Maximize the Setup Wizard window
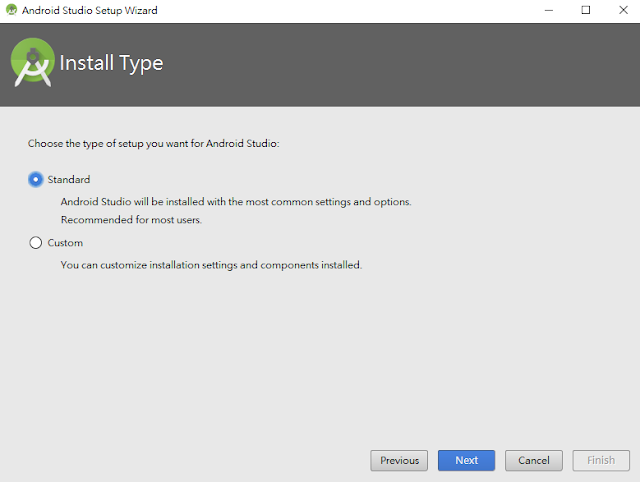This screenshot has height=482, width=640. click(586, 10)
